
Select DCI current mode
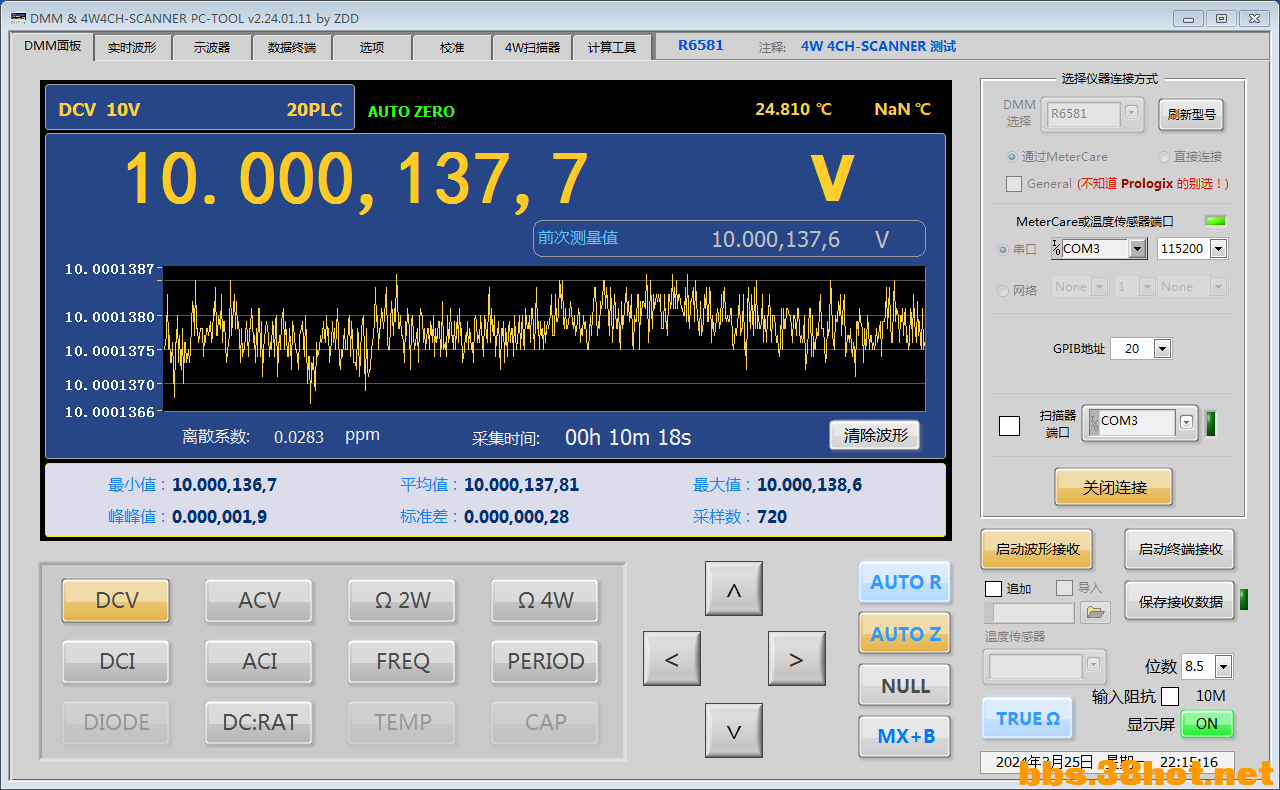116,661
